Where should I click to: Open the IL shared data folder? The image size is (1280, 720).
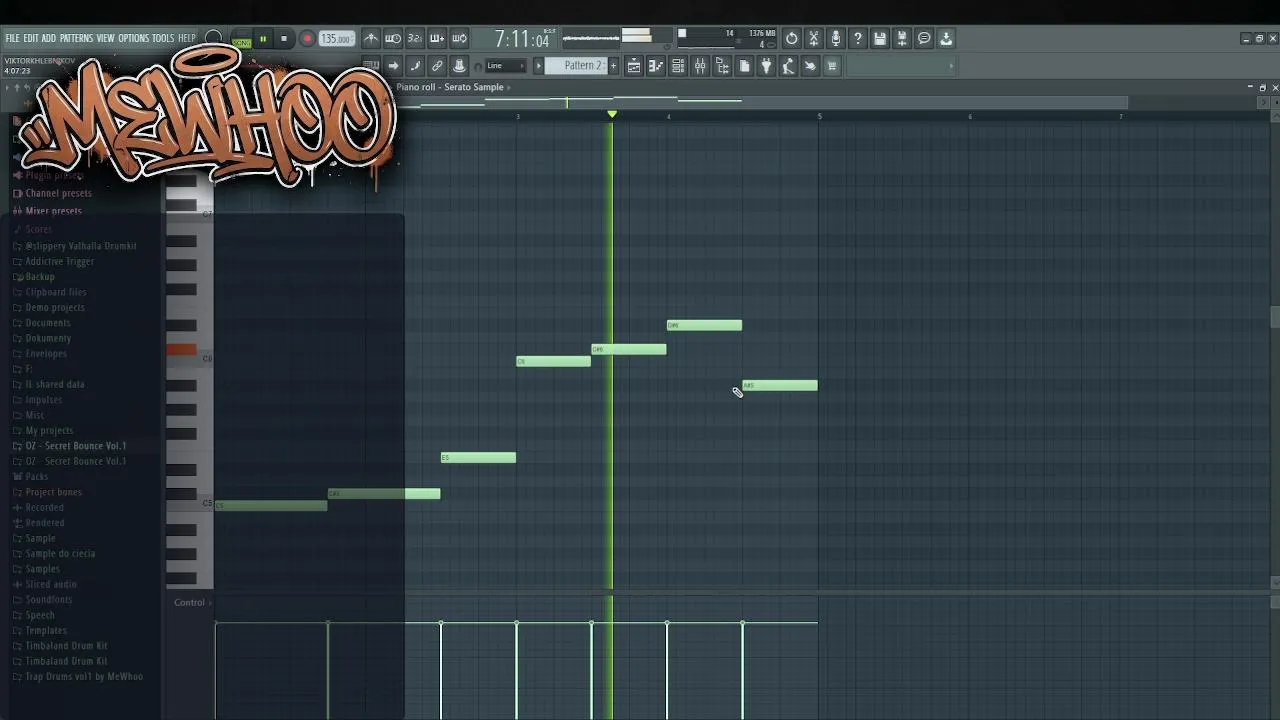(54, 384)
